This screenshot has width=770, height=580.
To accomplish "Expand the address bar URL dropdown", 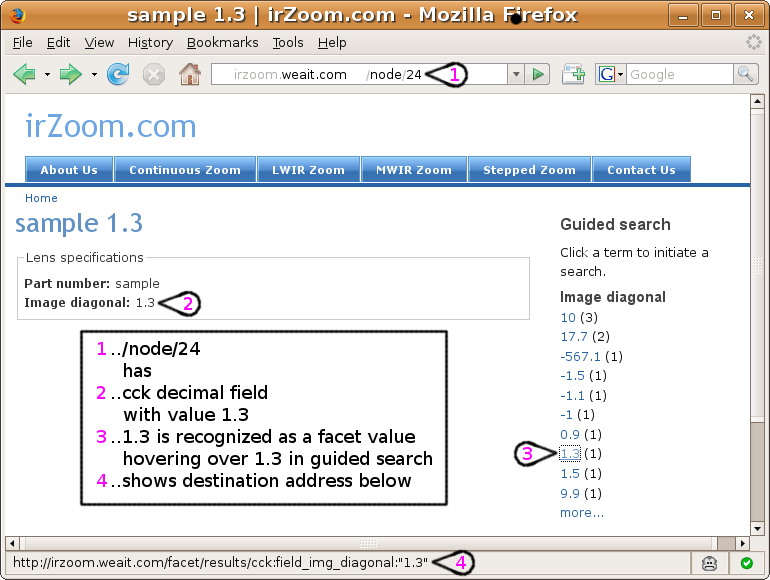I will 516,75.
